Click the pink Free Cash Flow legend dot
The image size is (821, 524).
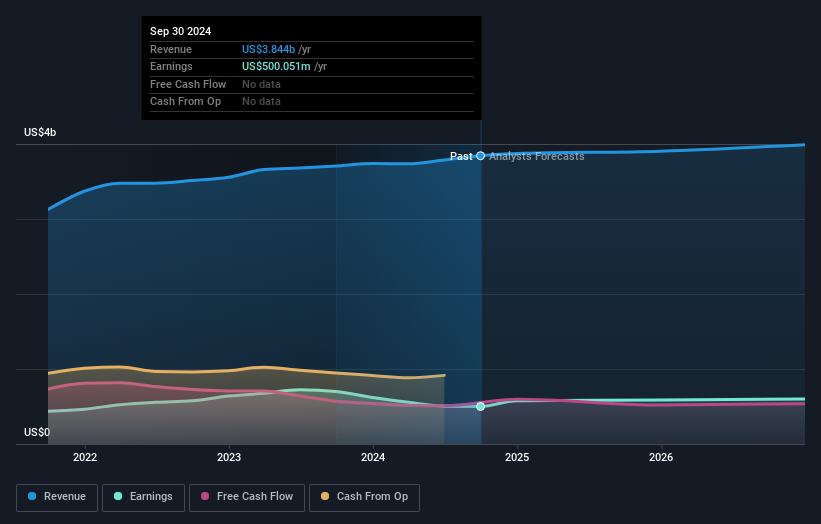pos(205,496)
